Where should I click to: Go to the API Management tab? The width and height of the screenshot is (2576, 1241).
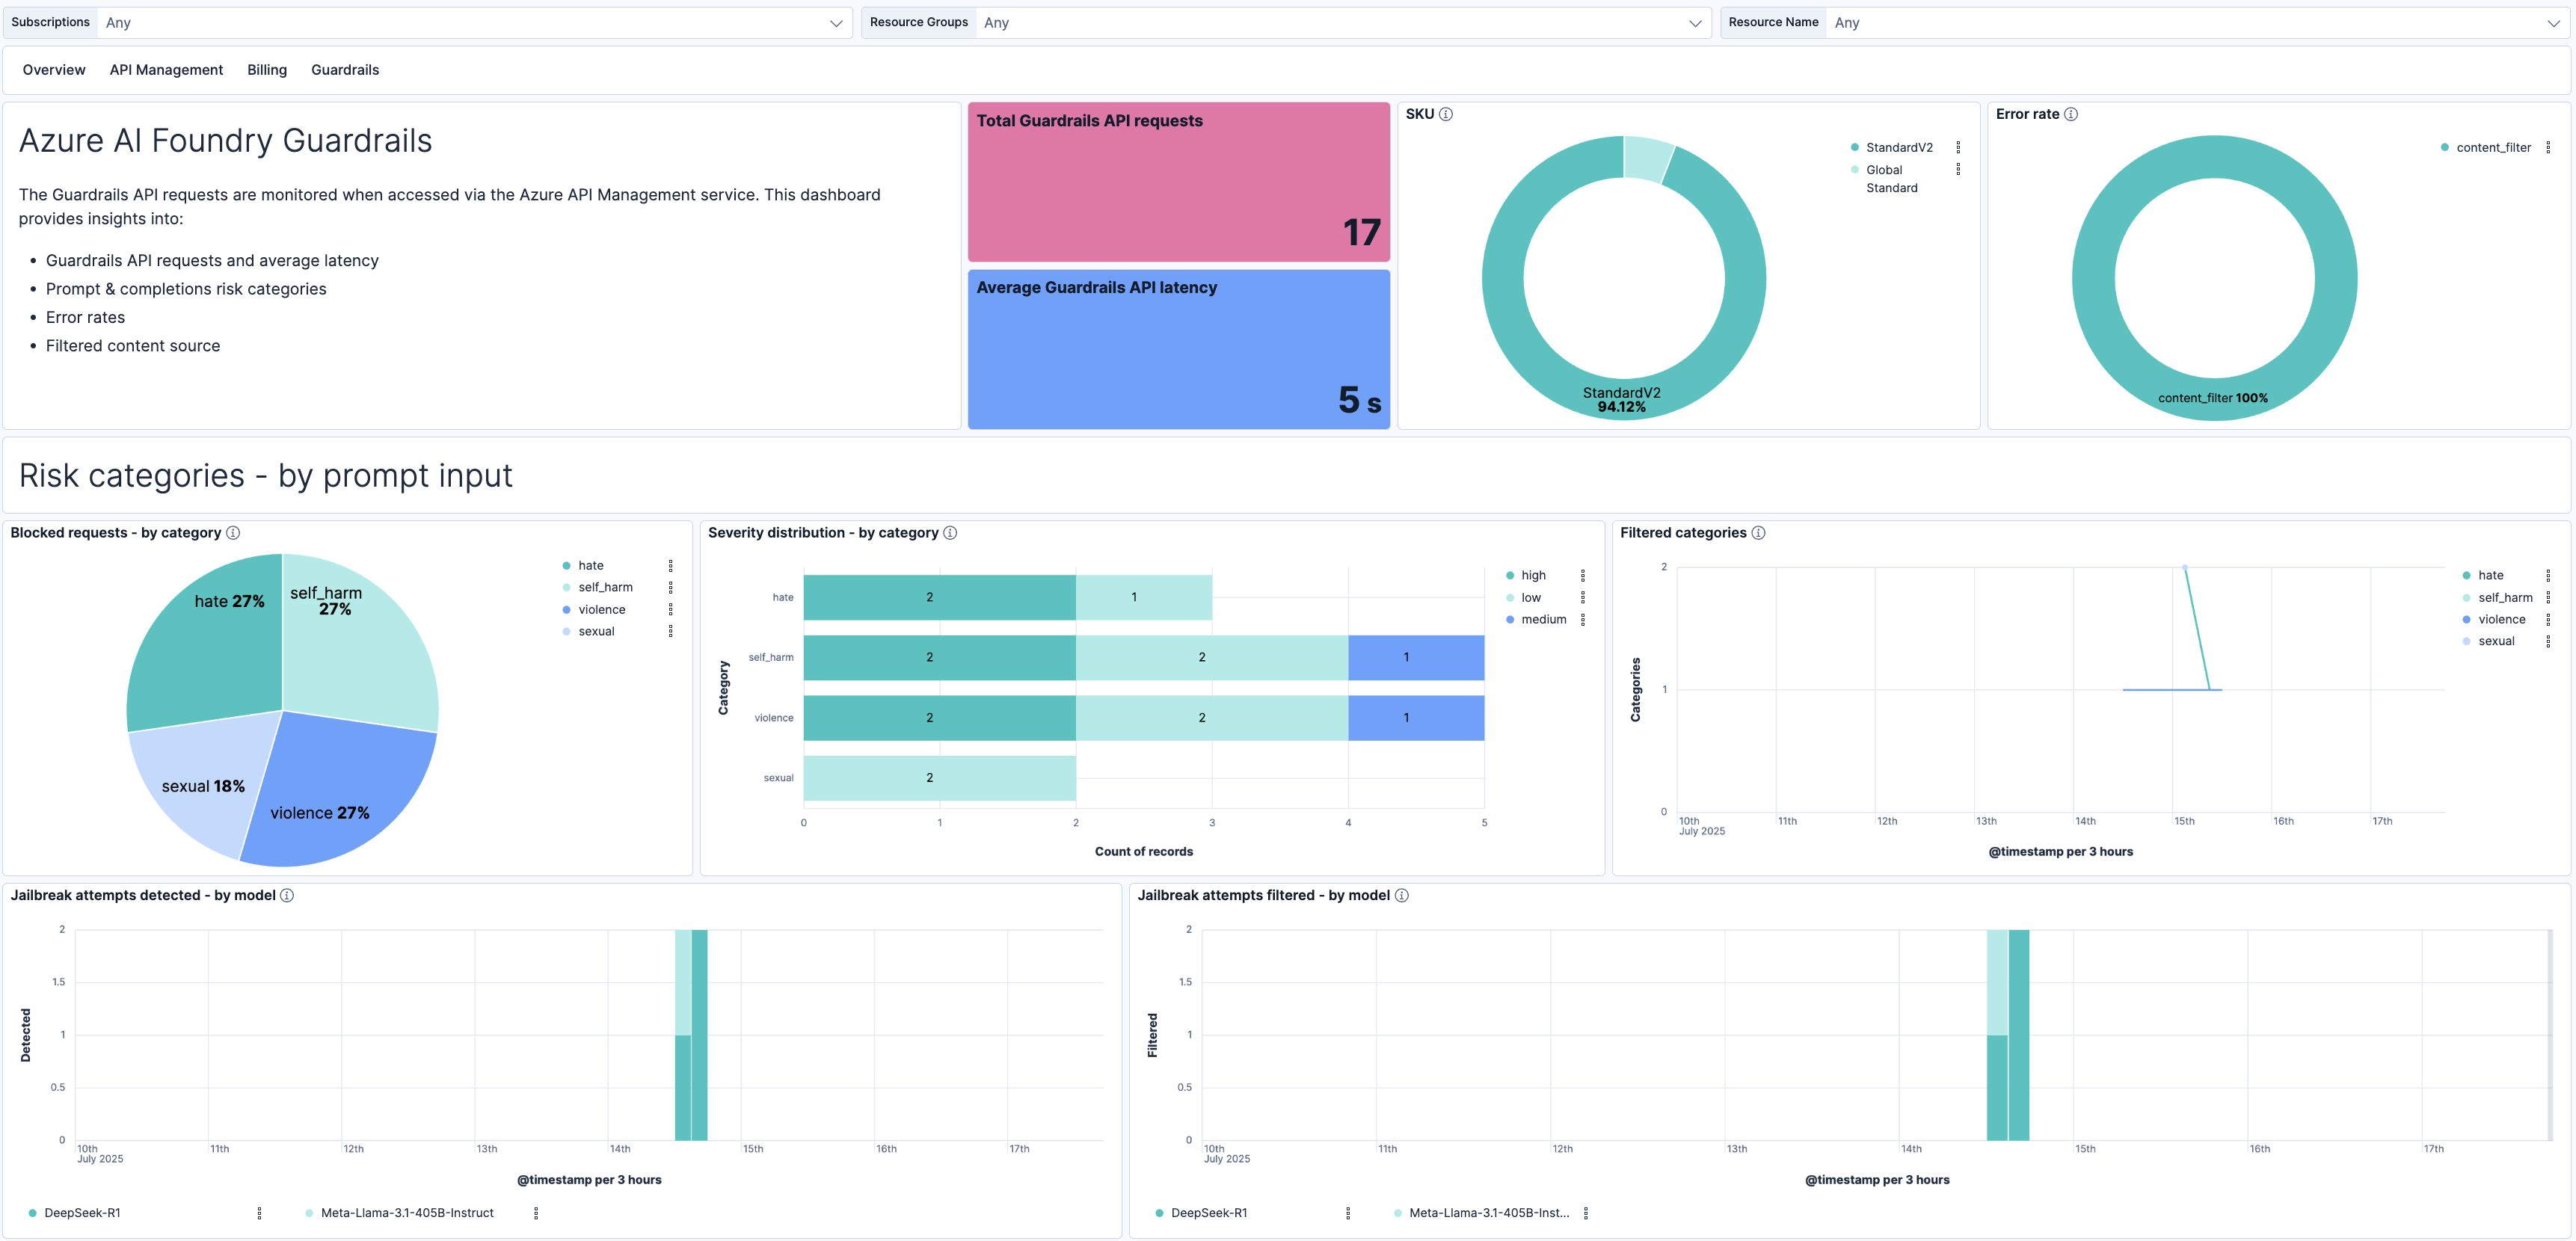click(166, 70)
